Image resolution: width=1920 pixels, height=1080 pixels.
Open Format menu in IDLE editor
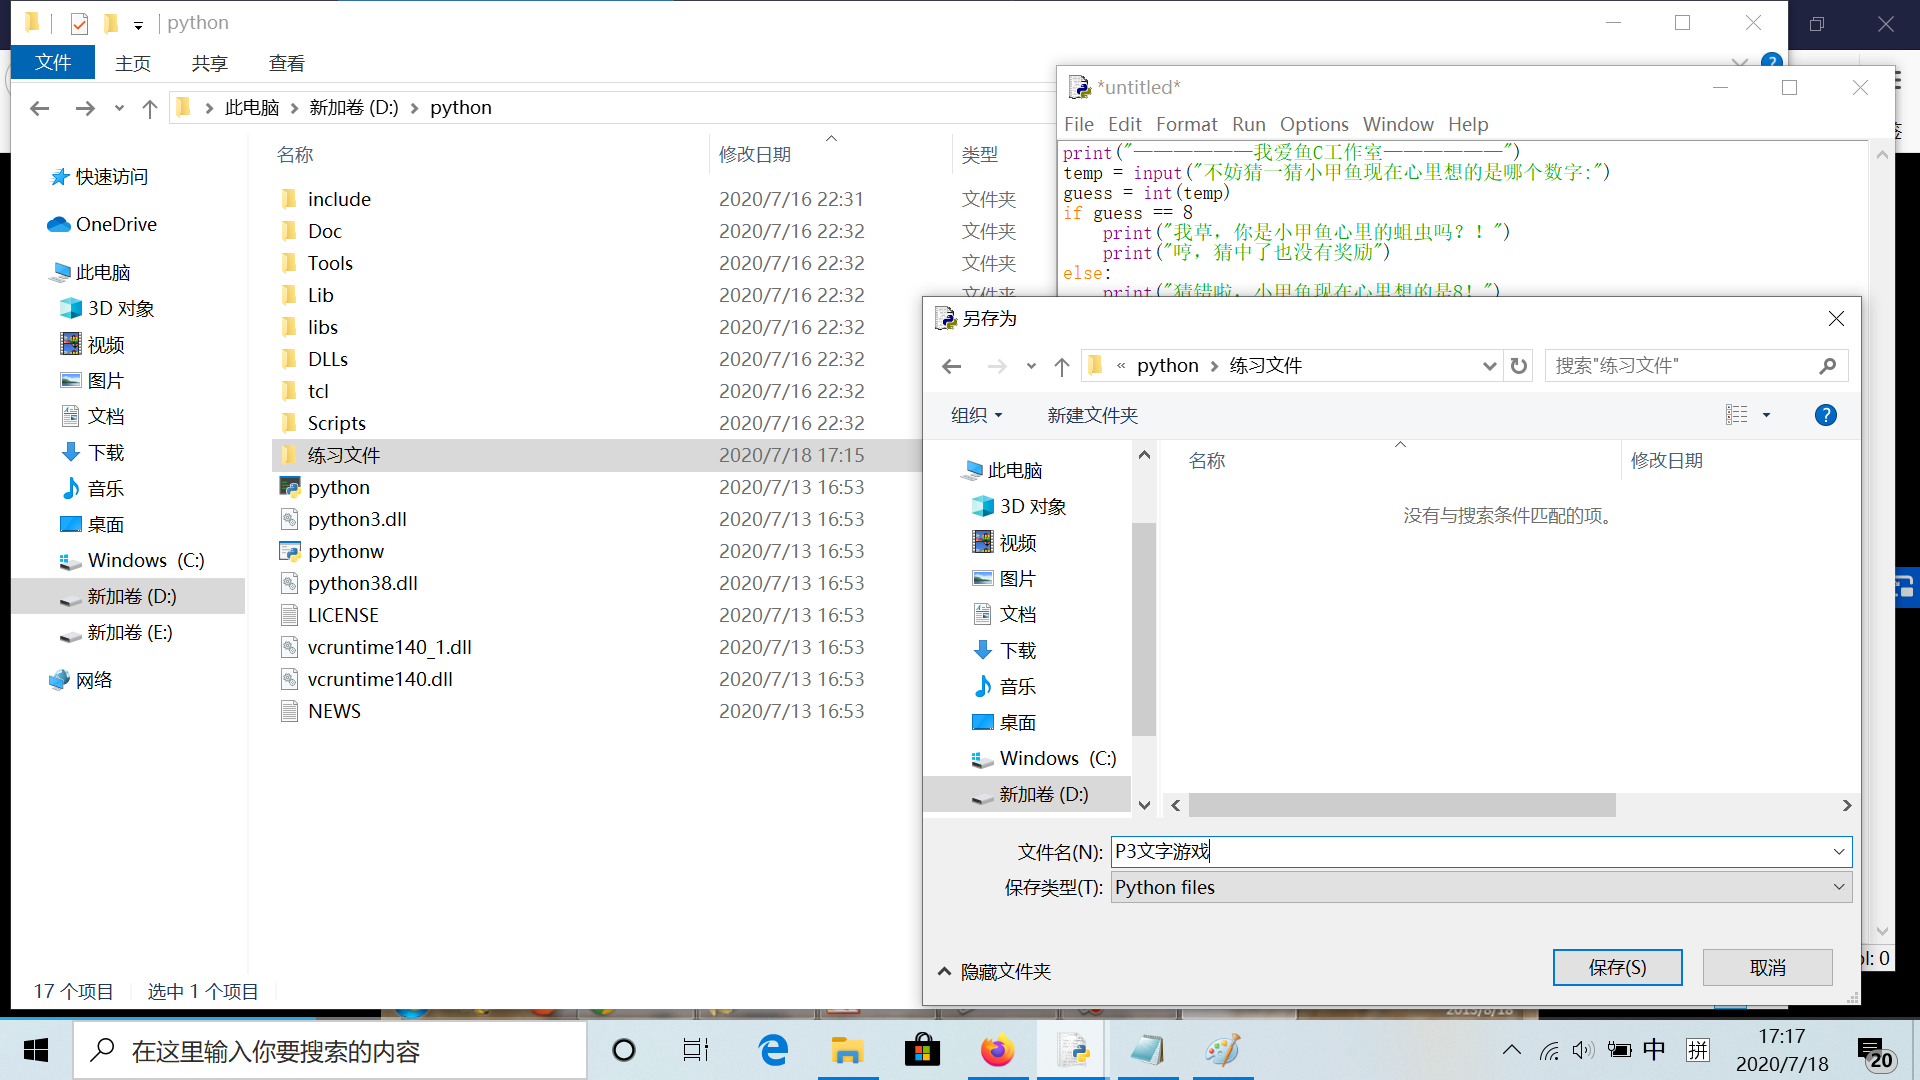tap(1186, 124)
